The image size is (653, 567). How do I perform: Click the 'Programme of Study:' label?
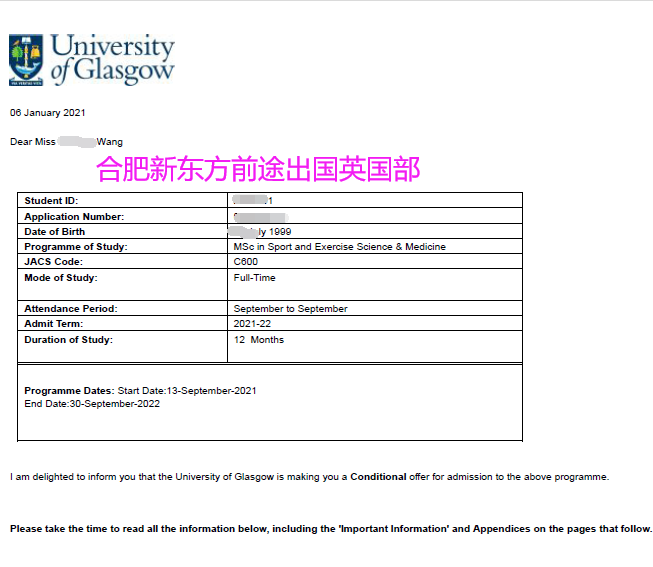pyautogui.click(x=76, y=247)
